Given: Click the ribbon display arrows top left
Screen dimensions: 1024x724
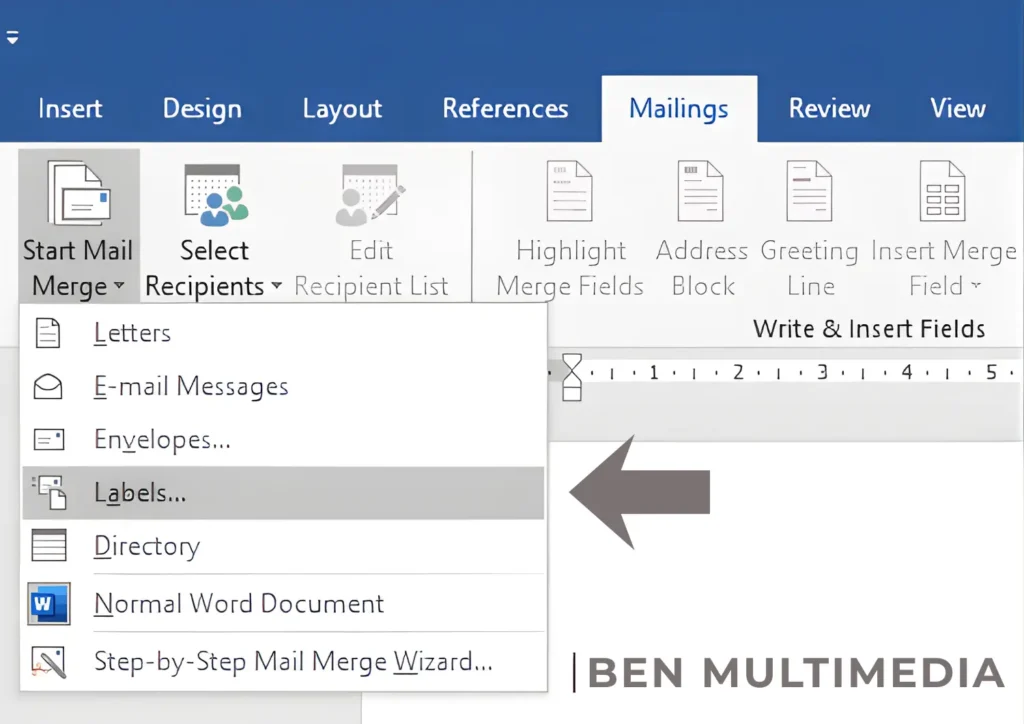Looking at the screenshot, I should coord(13,37).
